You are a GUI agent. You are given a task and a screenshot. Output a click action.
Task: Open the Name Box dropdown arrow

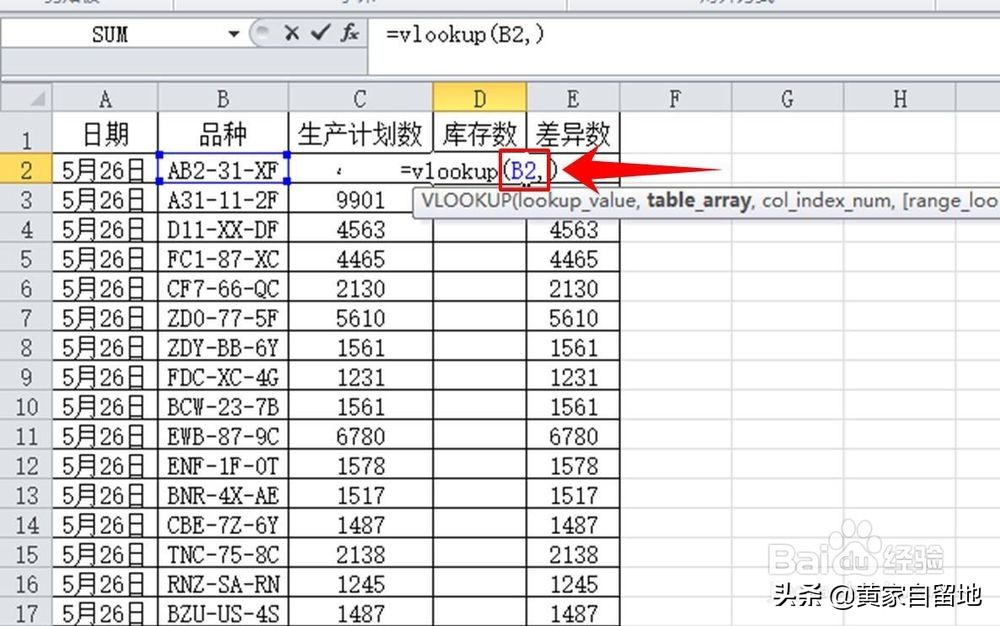[x=233, y=34]
